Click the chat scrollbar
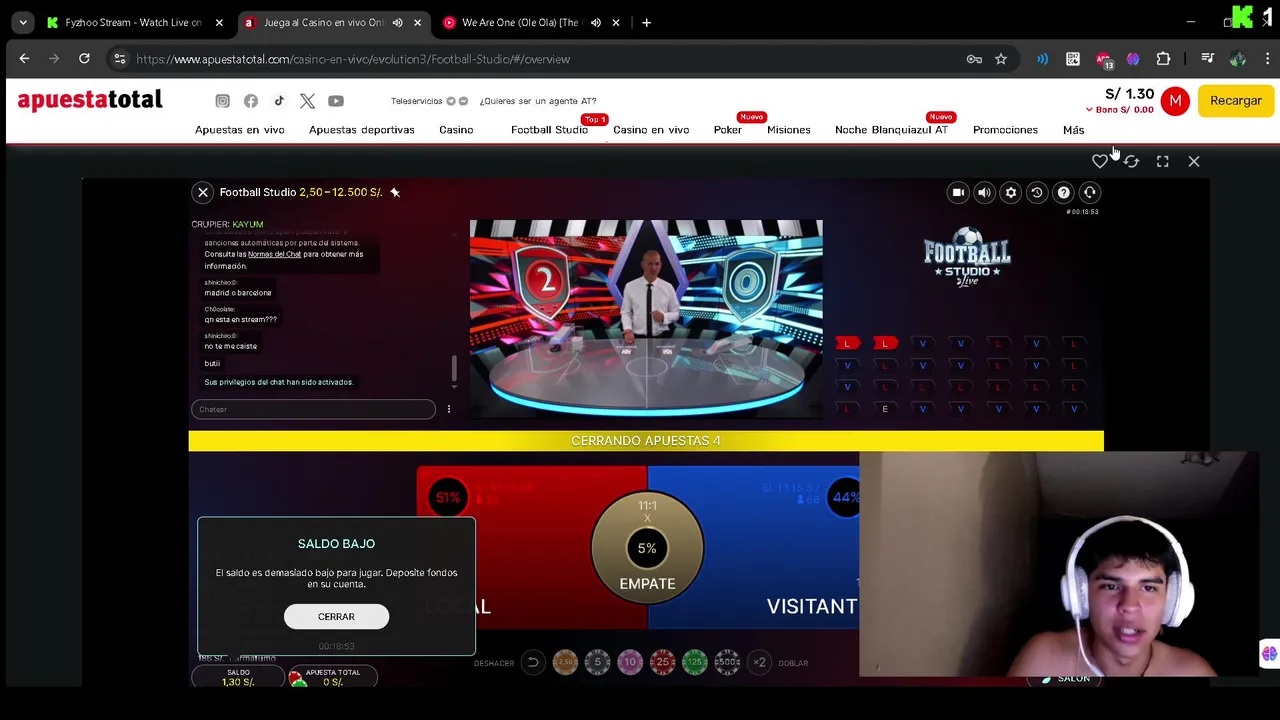 point(454,368)
